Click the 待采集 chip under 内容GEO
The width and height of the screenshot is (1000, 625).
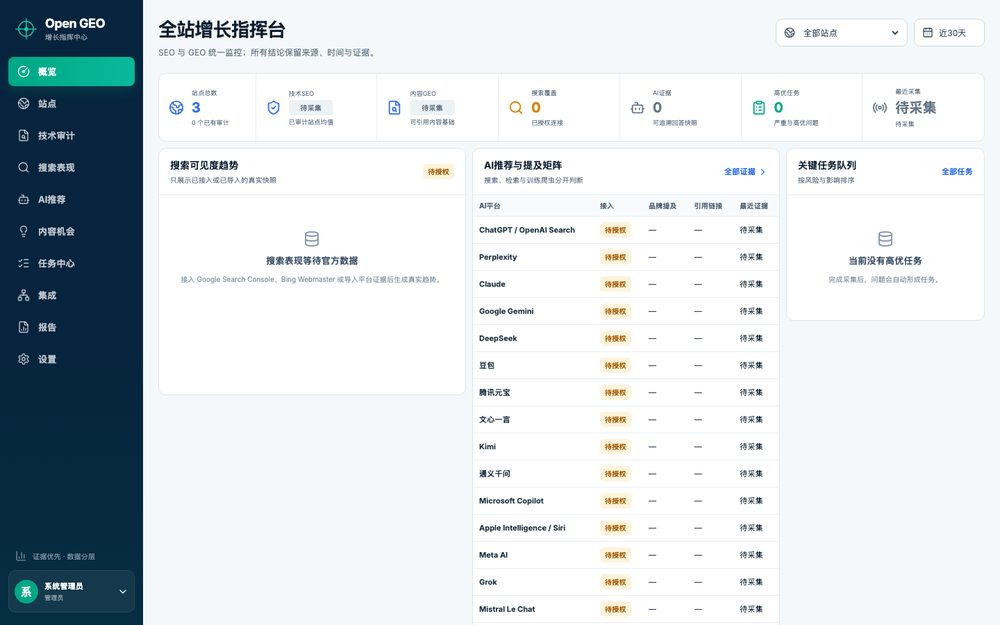point(432,108)
